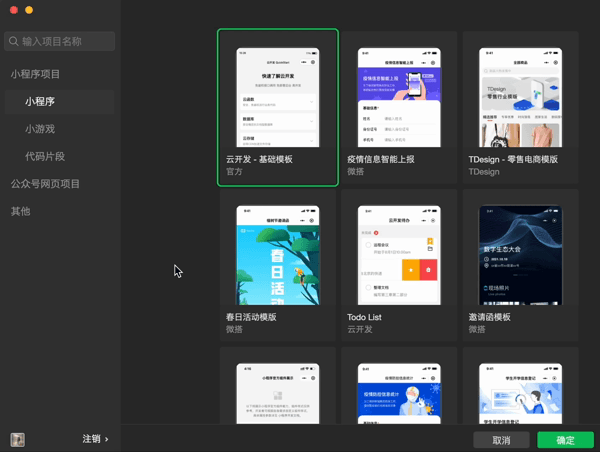
Task: Select 小游戏 in the sidebar
Action: click(x=40, y=129)
